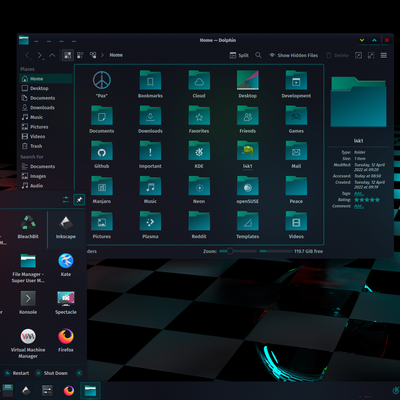400x400 pixels.
Task: Click the Restart button in the launcher
Action: (x=17, y=373)
